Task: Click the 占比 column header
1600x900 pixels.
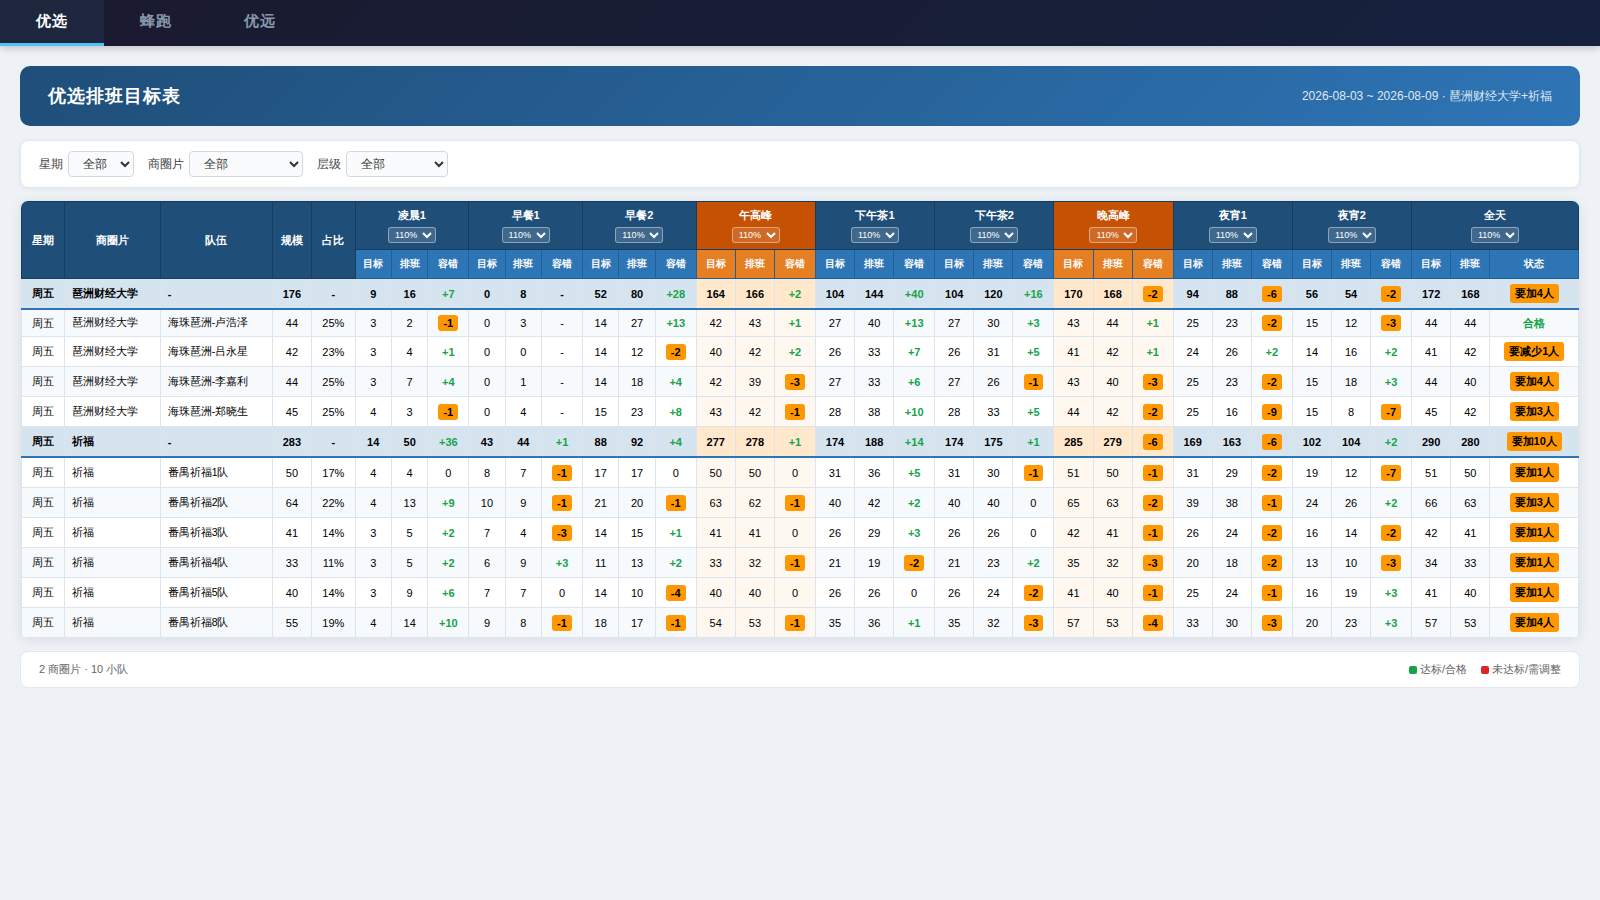Action: (333, 240)
